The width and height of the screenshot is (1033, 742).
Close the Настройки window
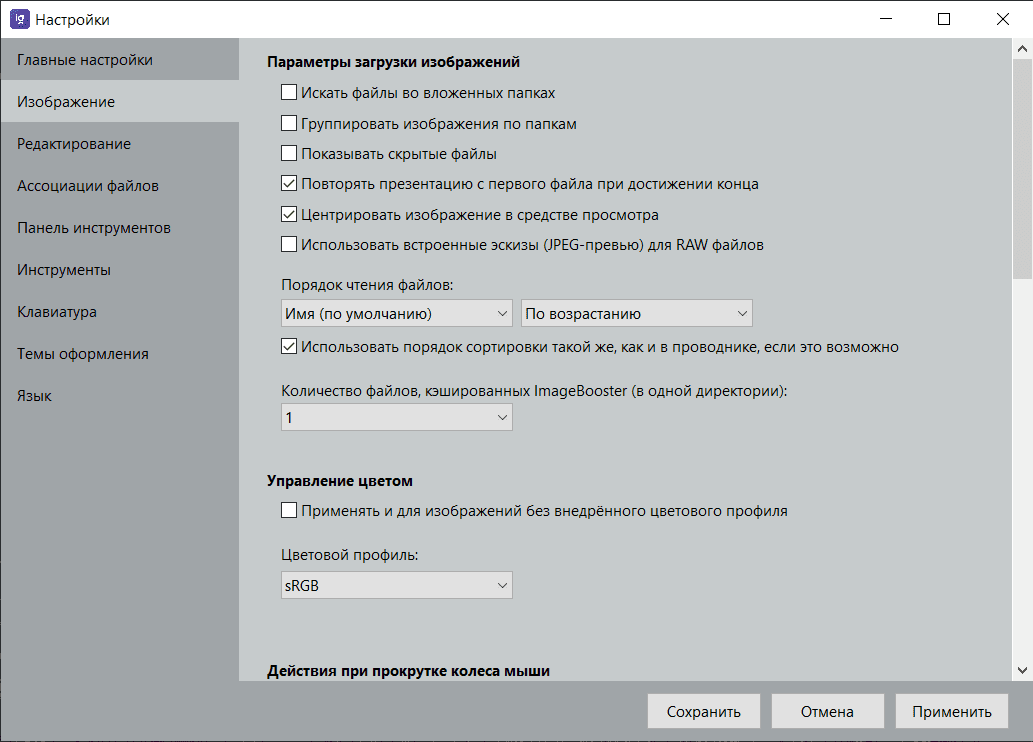click(1002, 19)
